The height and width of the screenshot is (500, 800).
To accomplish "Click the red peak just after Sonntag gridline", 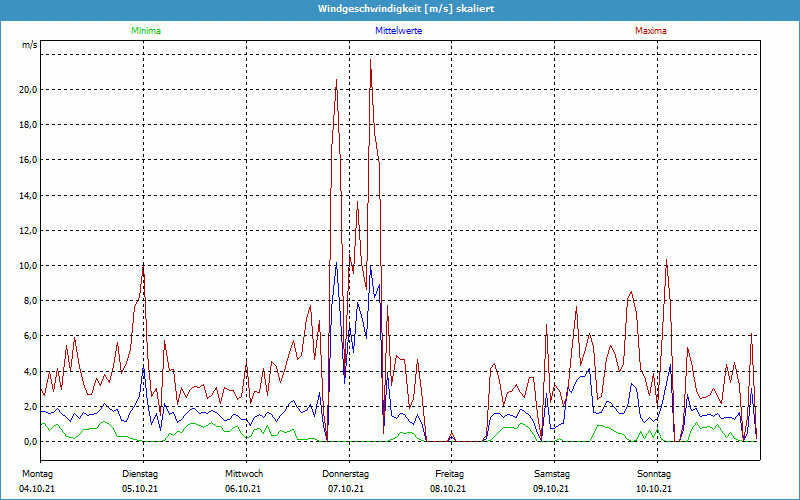I will coord(666,260).
